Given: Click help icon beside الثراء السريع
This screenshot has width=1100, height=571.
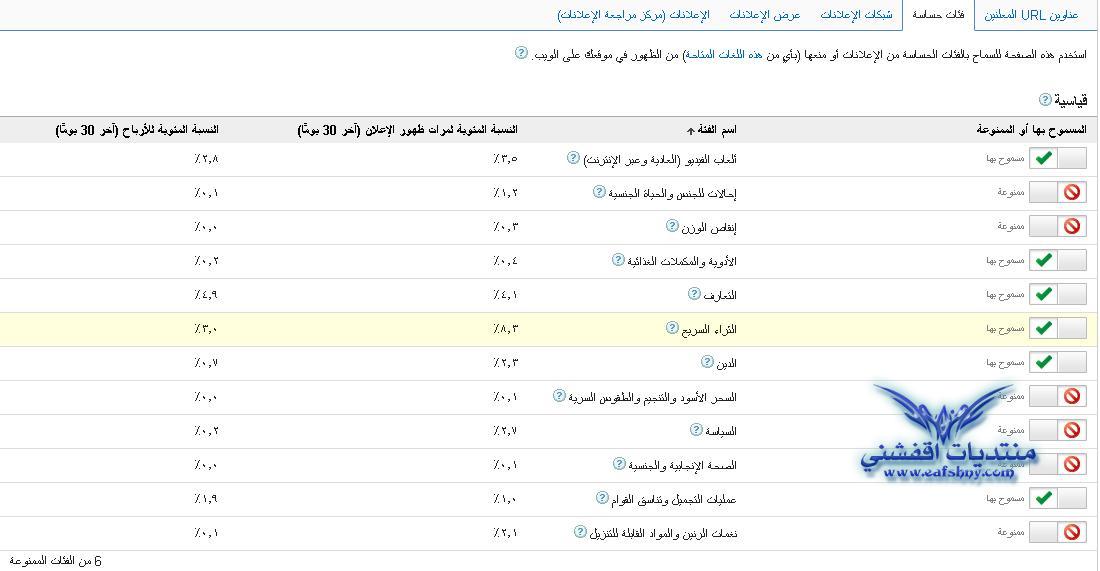Looking at the screenshot, I should [x=672, y=328].
